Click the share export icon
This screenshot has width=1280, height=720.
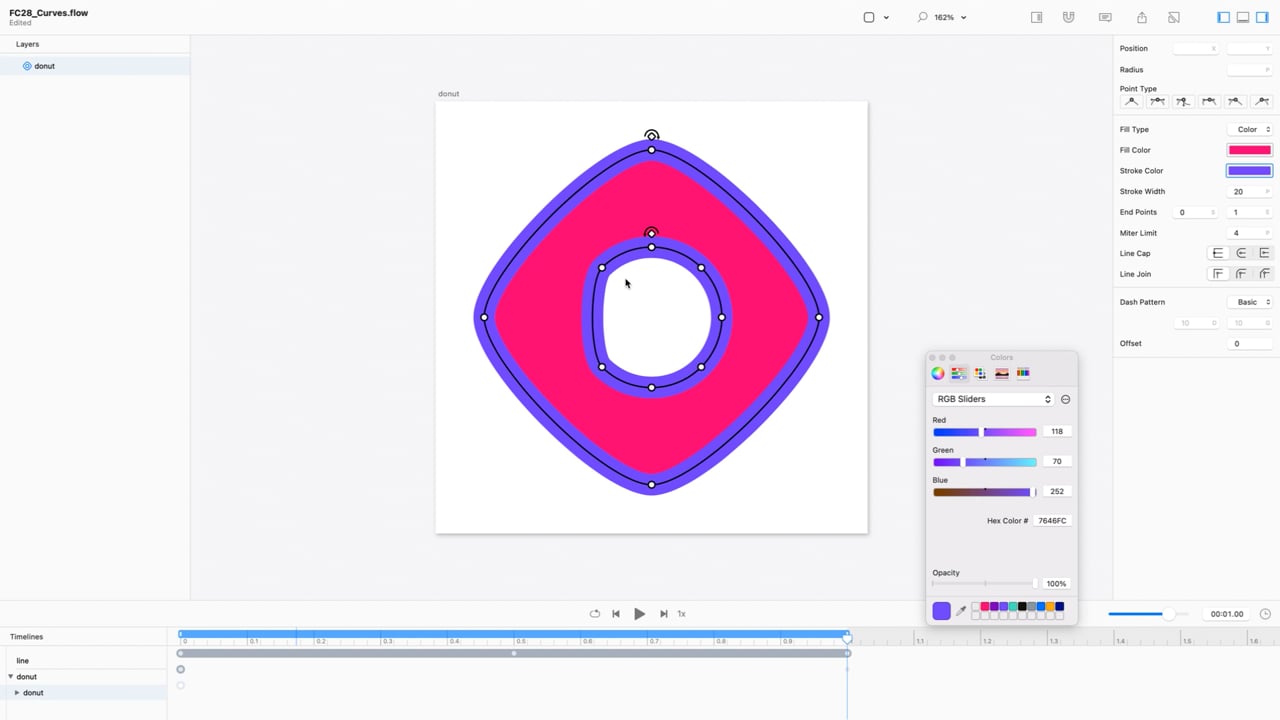[1142, 17]
